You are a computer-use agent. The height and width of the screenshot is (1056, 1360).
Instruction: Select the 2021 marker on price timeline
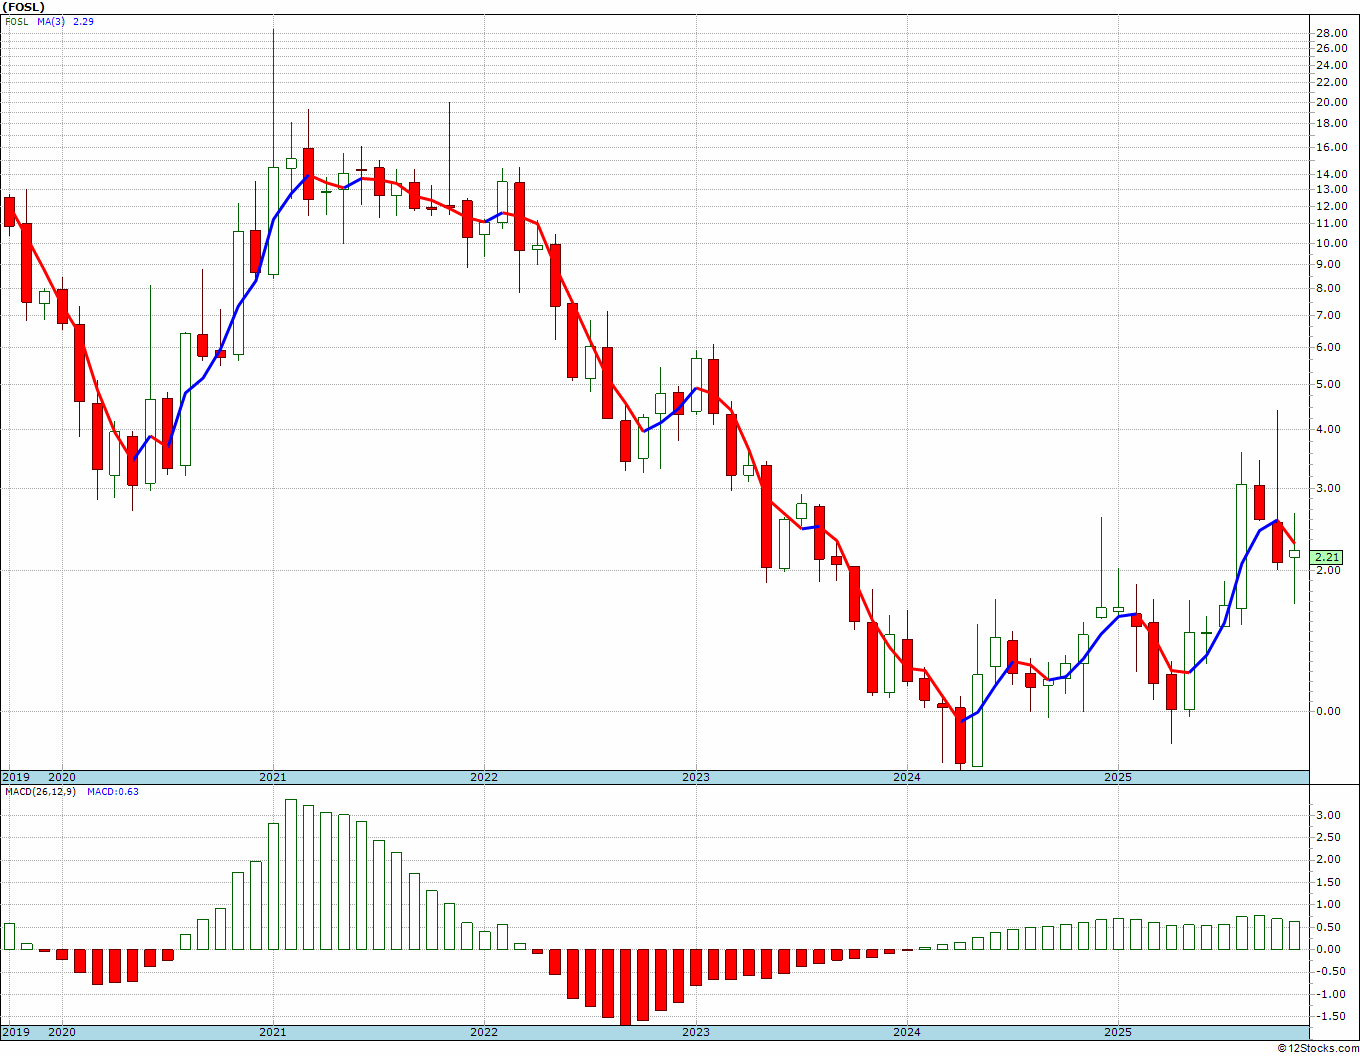(x=273, y=777)
